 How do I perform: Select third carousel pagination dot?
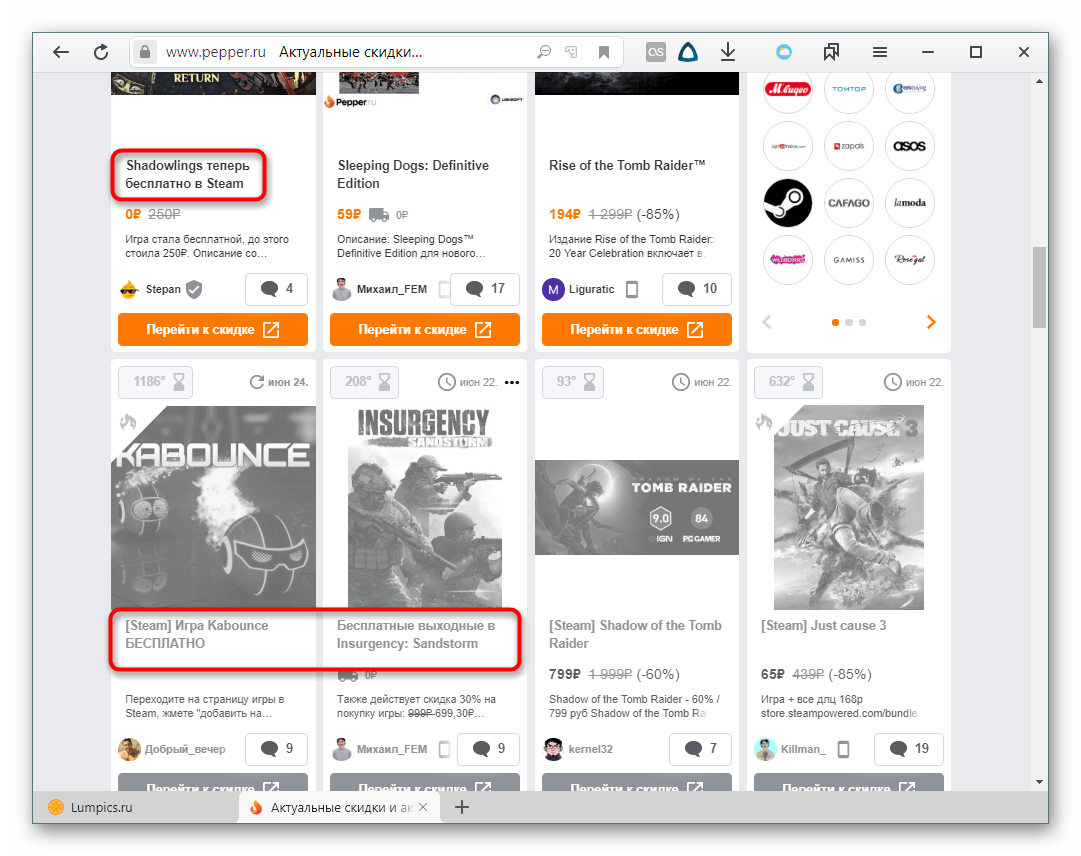click(x=862, y=323)
